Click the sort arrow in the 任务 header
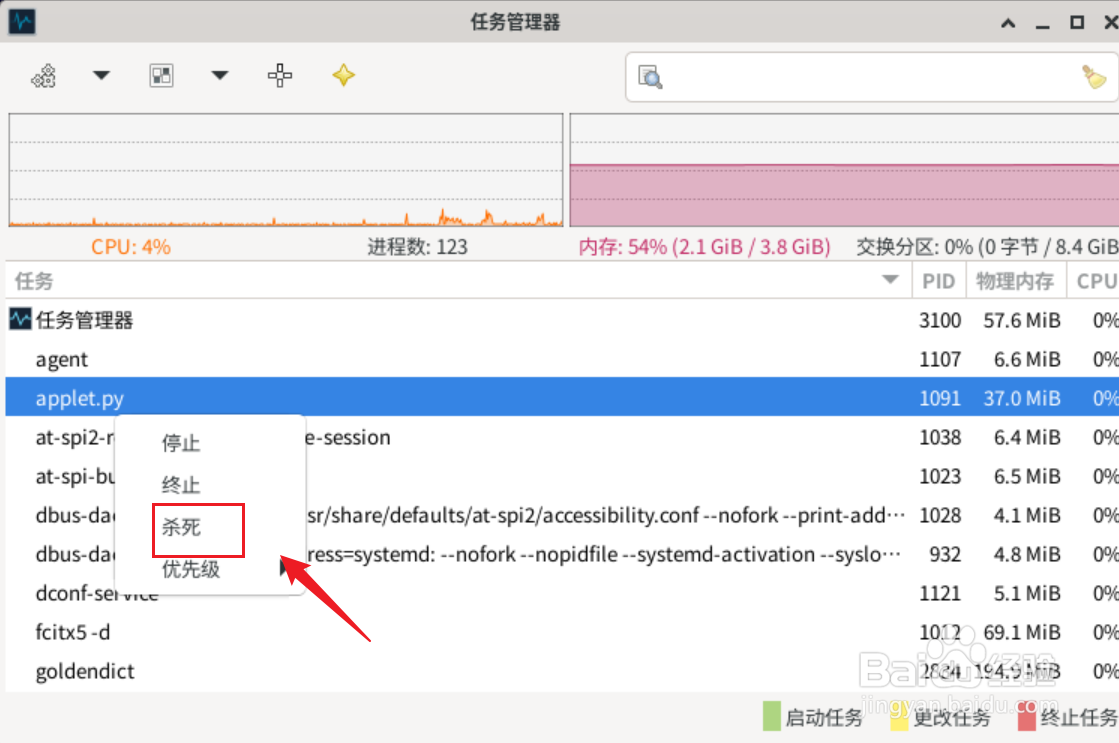 (890, 280)
